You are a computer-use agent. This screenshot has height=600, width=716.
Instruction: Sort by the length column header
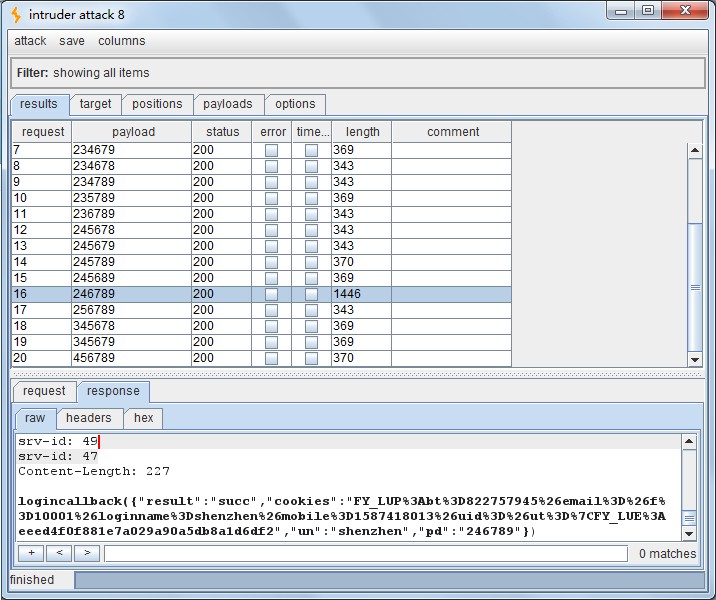[x=362, y=132]
